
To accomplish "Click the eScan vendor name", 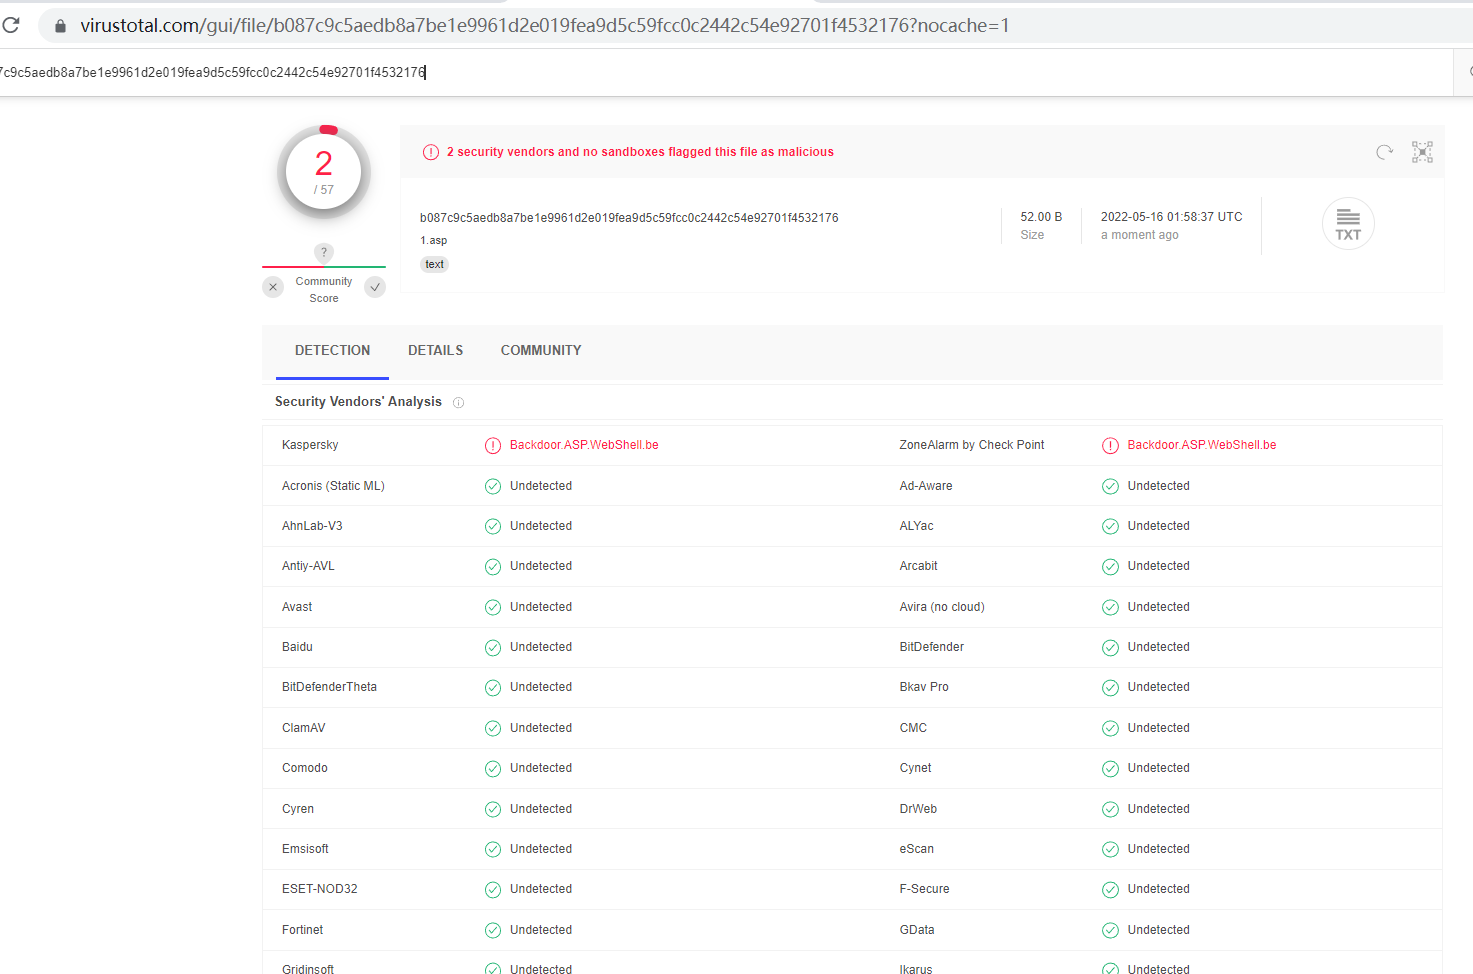I will click(x=916, y=849).
